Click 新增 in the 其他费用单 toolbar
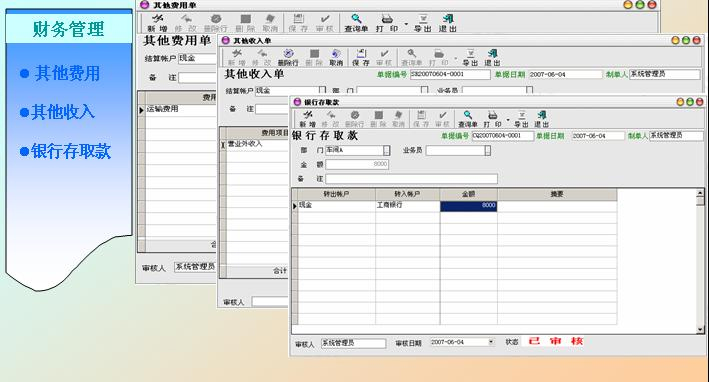Screen dimensions: 709x382 [158, 23]
